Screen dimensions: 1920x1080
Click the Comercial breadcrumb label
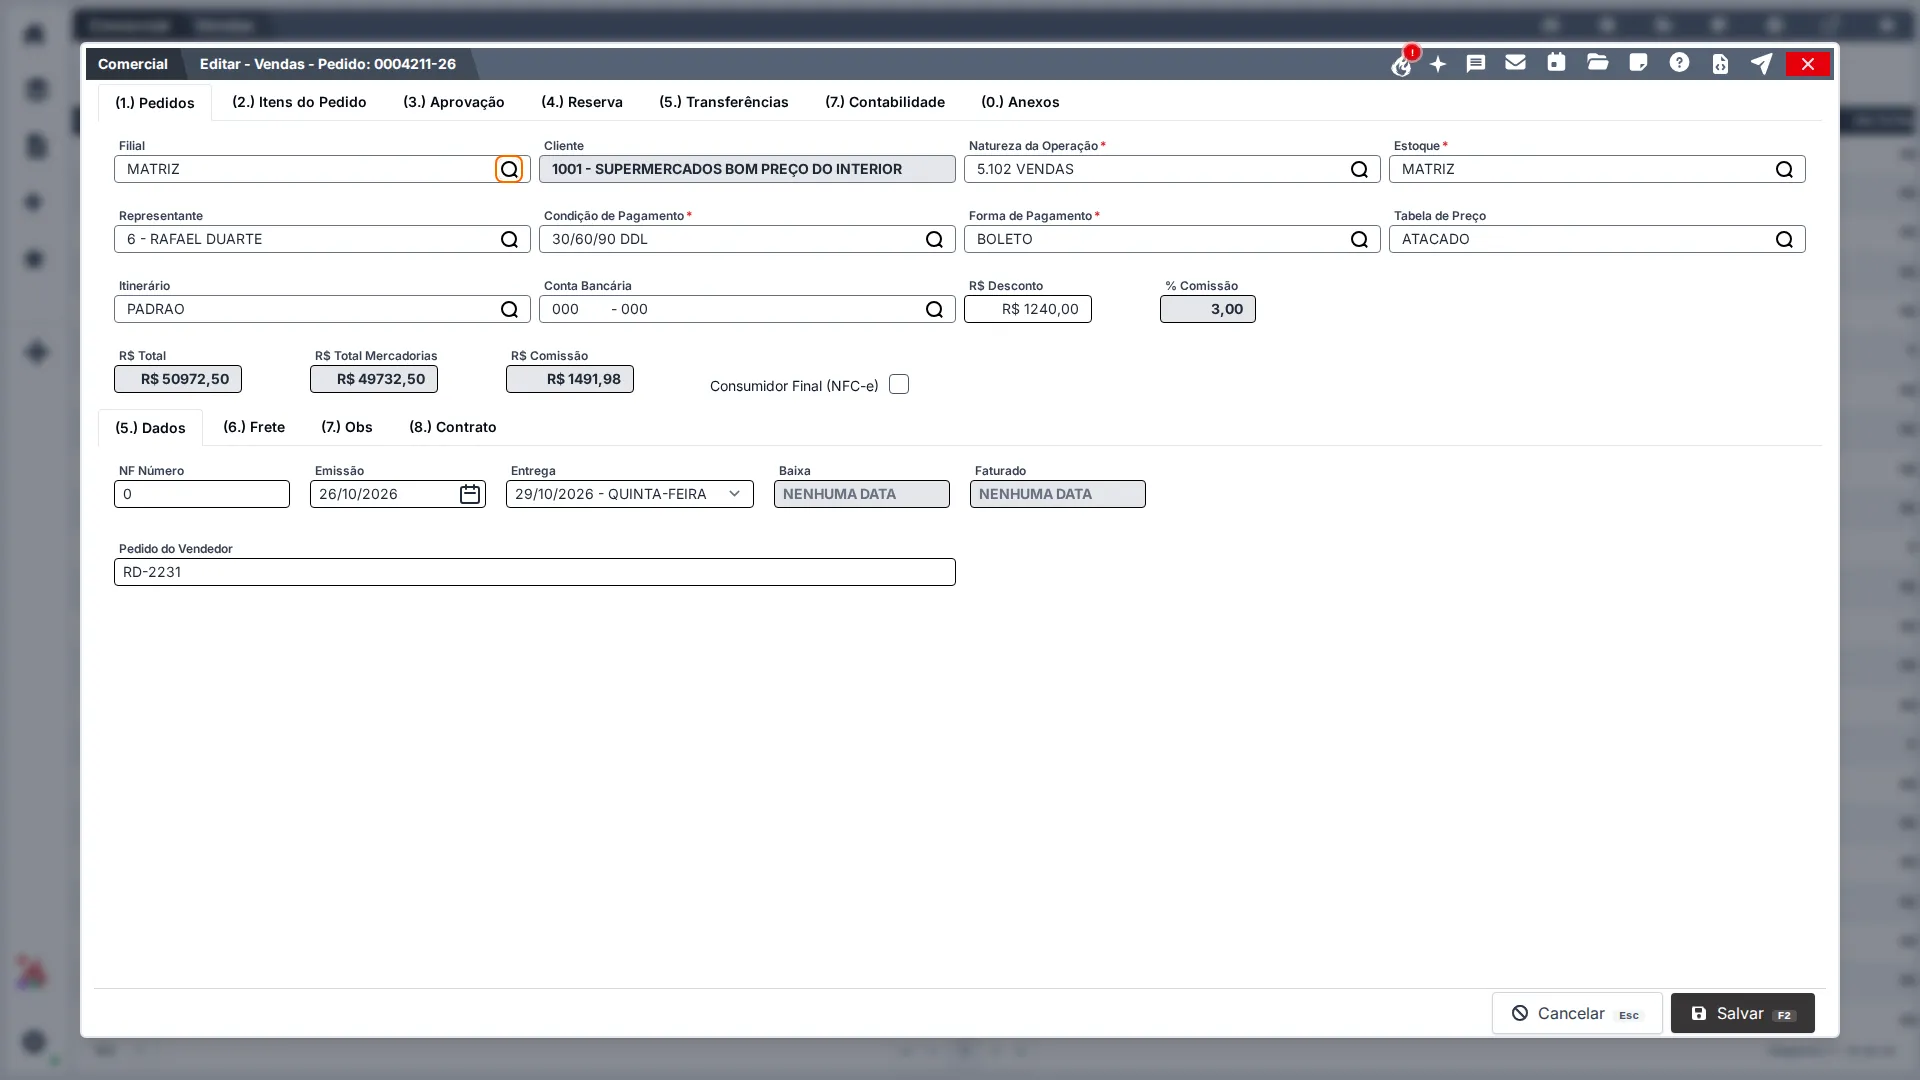pyautogui.click(x=133, y=64)
